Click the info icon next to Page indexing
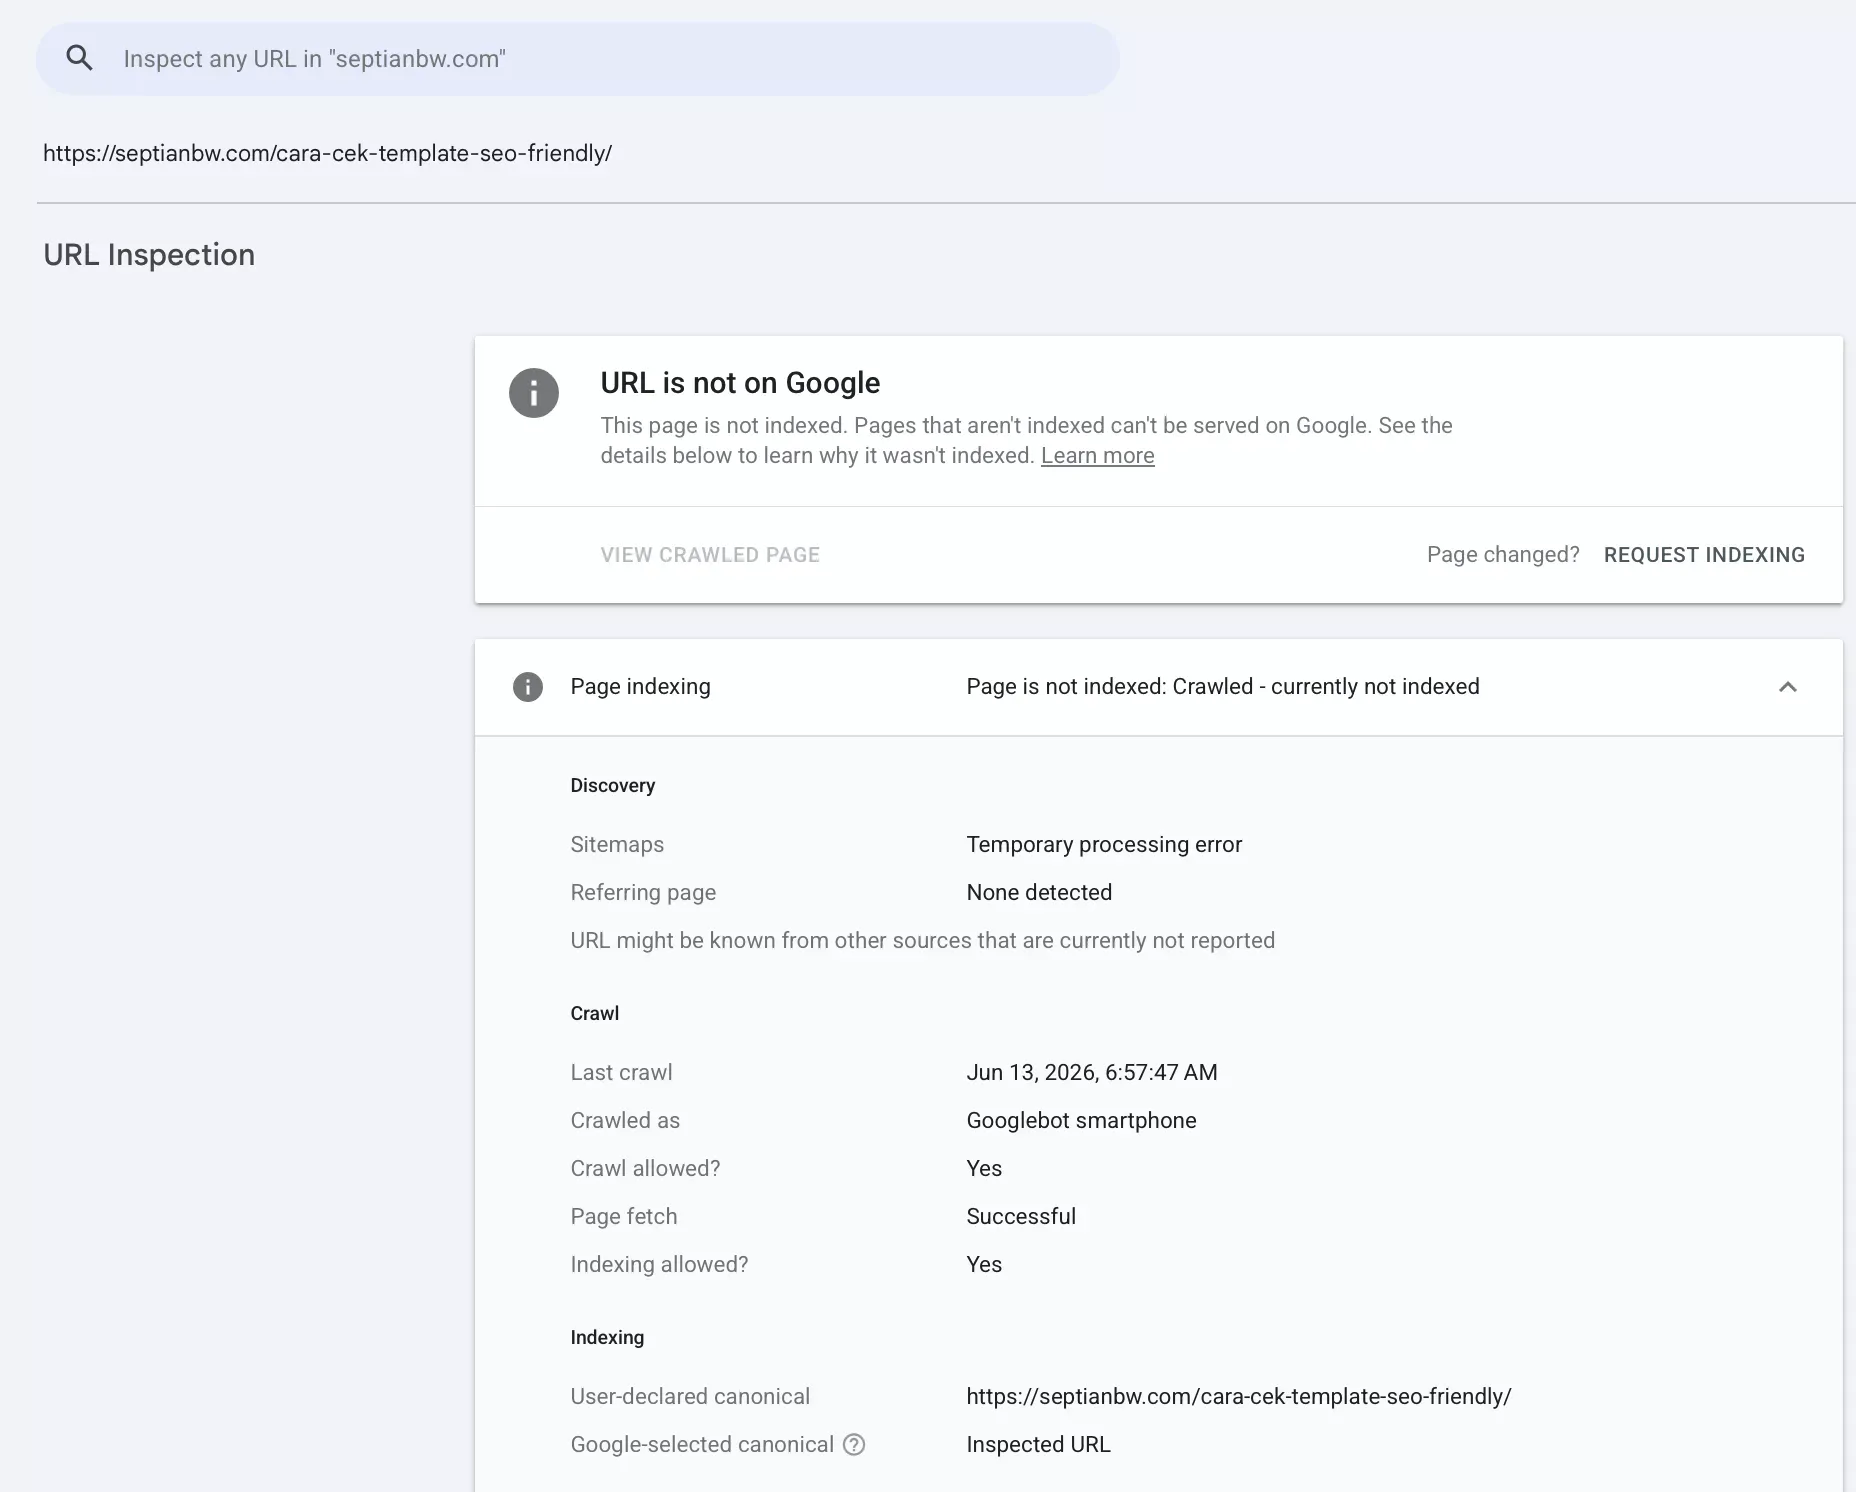1856x1492 pixels. 528,687
